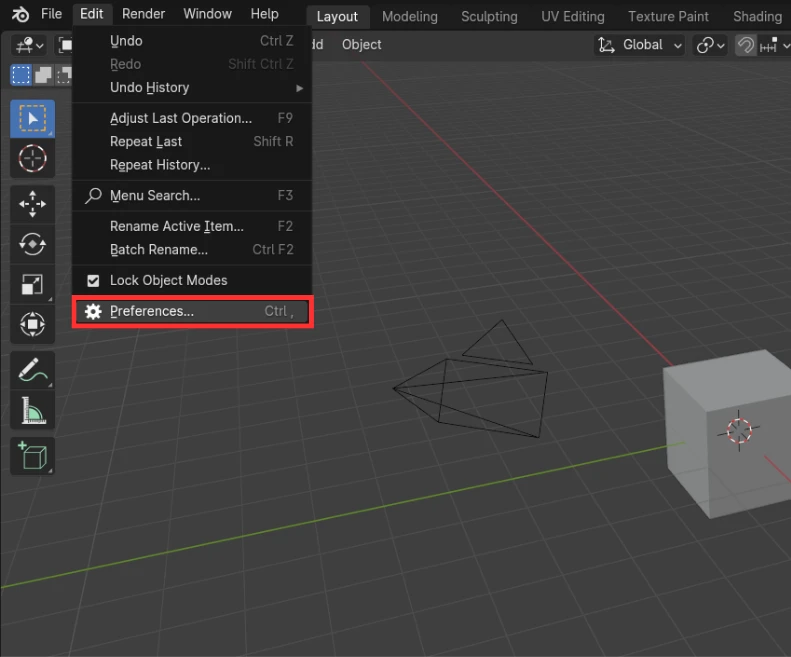Open the File menu
This screenshot has width=791, height=657.
51,14
